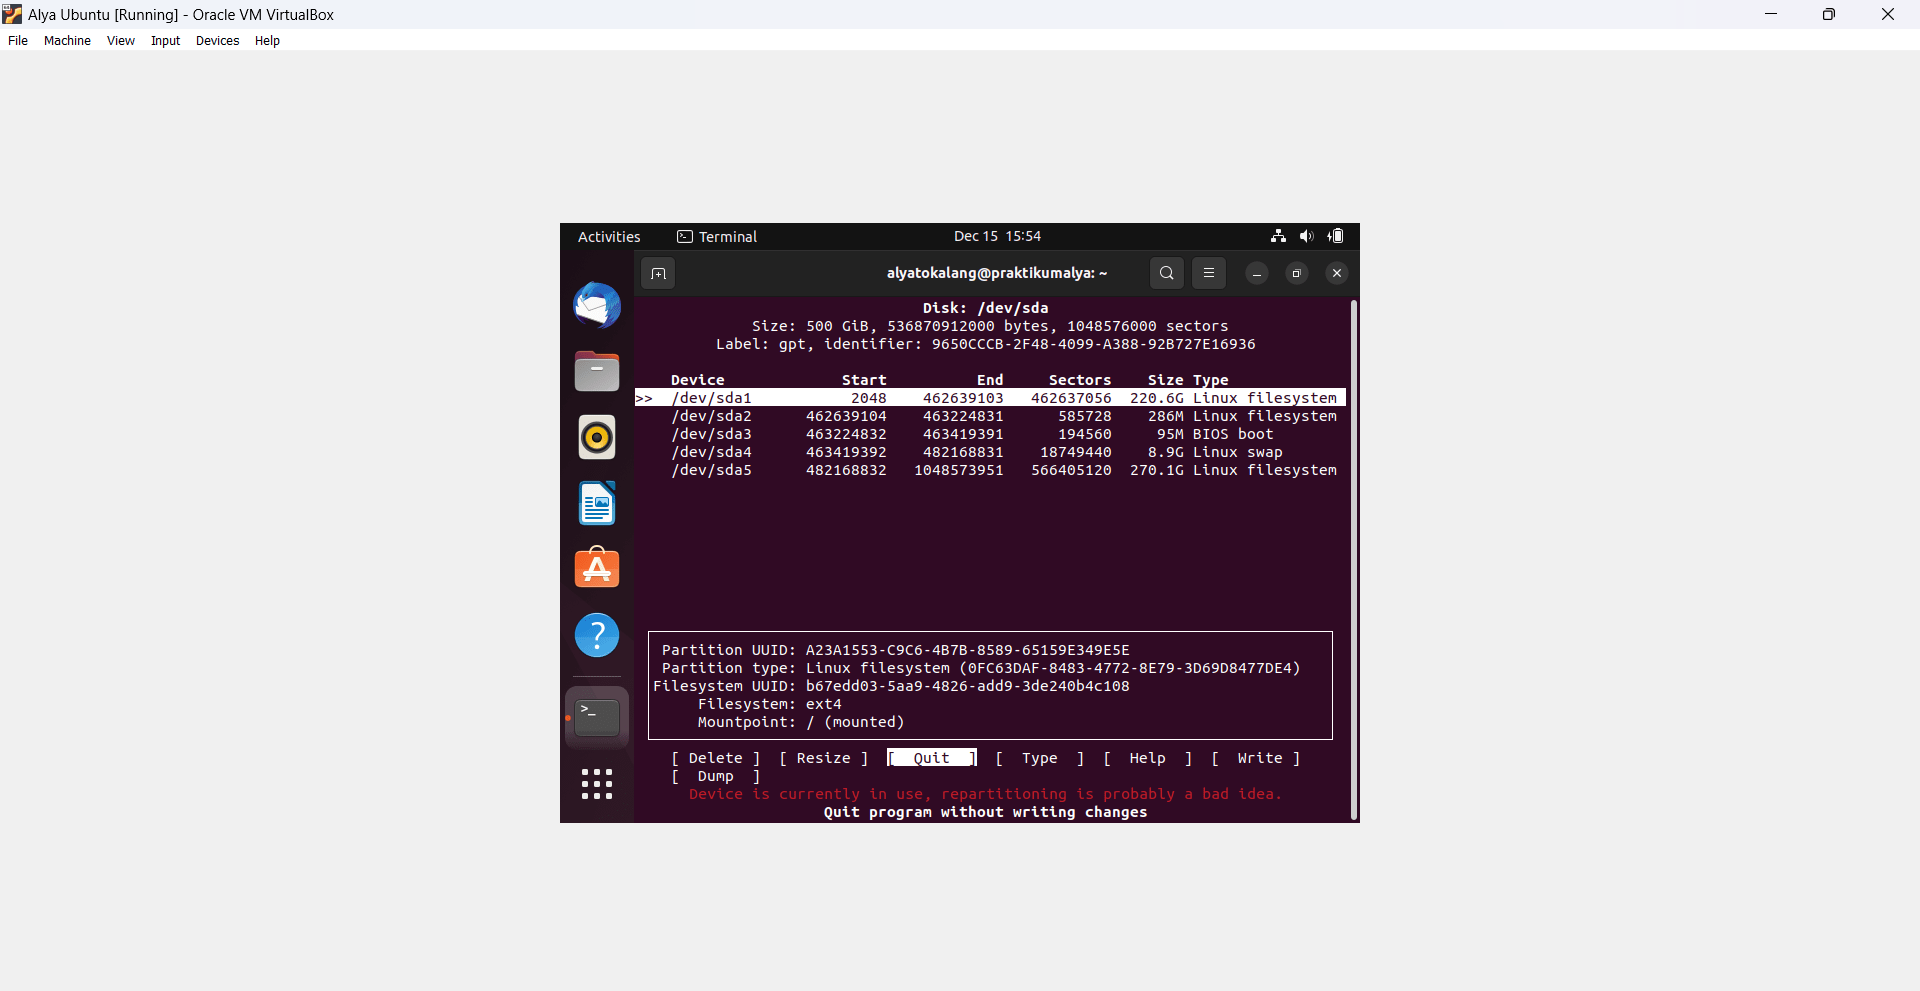The width and height of the screenshot is (1920, 991).
Task: Open Thunderbird mail from the dock
Action: [597, 305]
